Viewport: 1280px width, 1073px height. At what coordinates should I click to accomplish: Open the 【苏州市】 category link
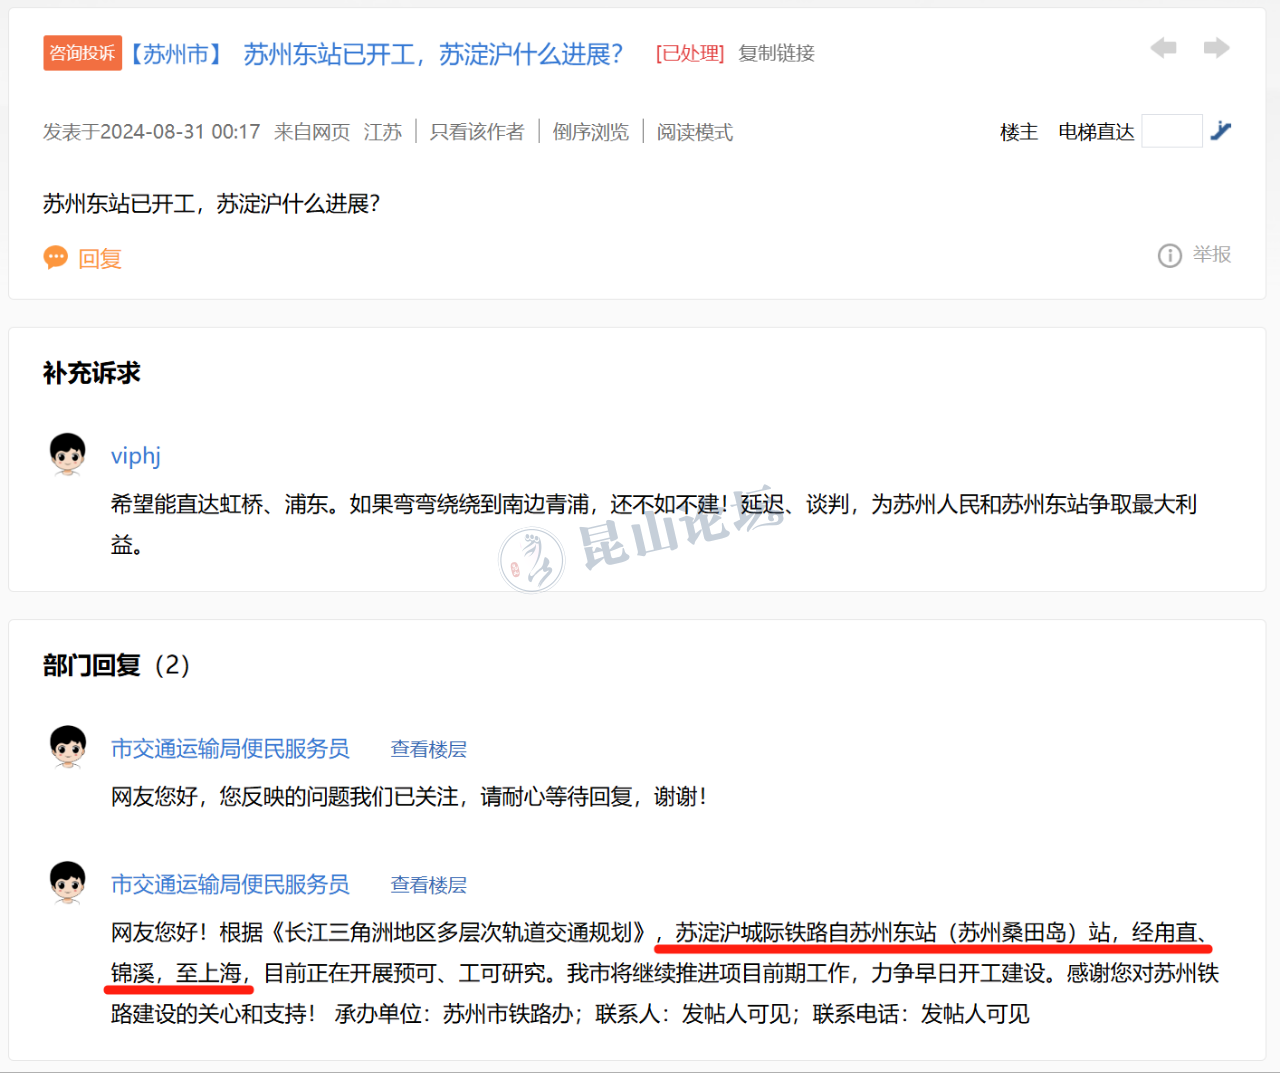[176, 54]
